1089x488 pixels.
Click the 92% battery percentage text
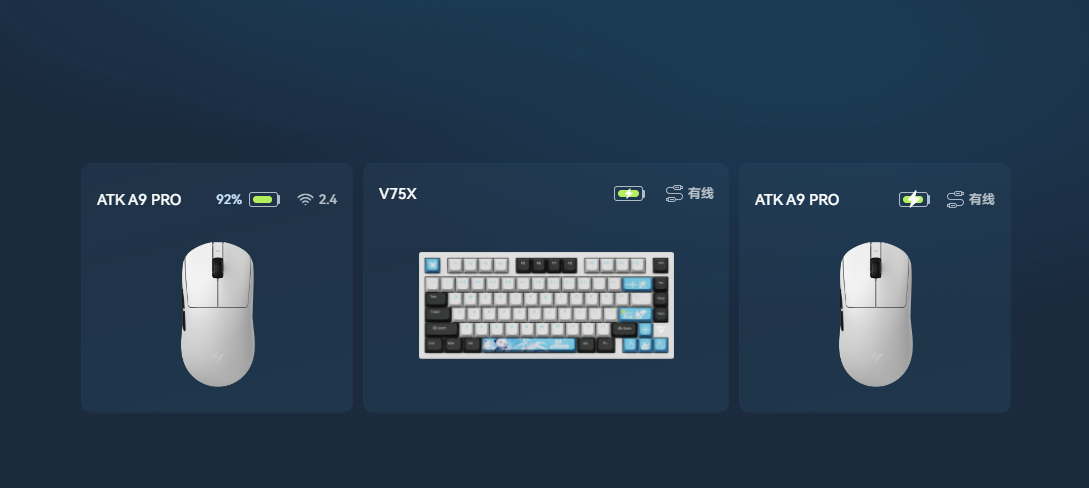pos(229,200)
